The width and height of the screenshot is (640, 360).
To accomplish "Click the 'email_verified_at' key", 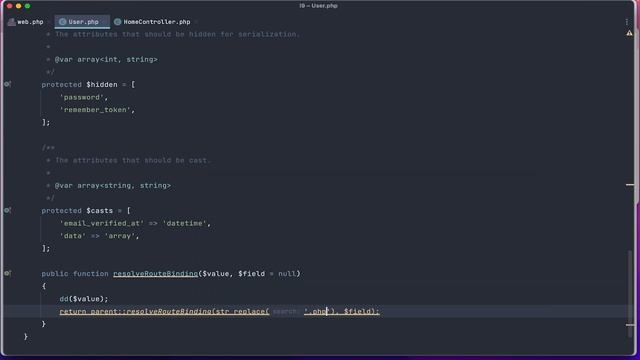I will pyautogui.click(x=102, y=223).
